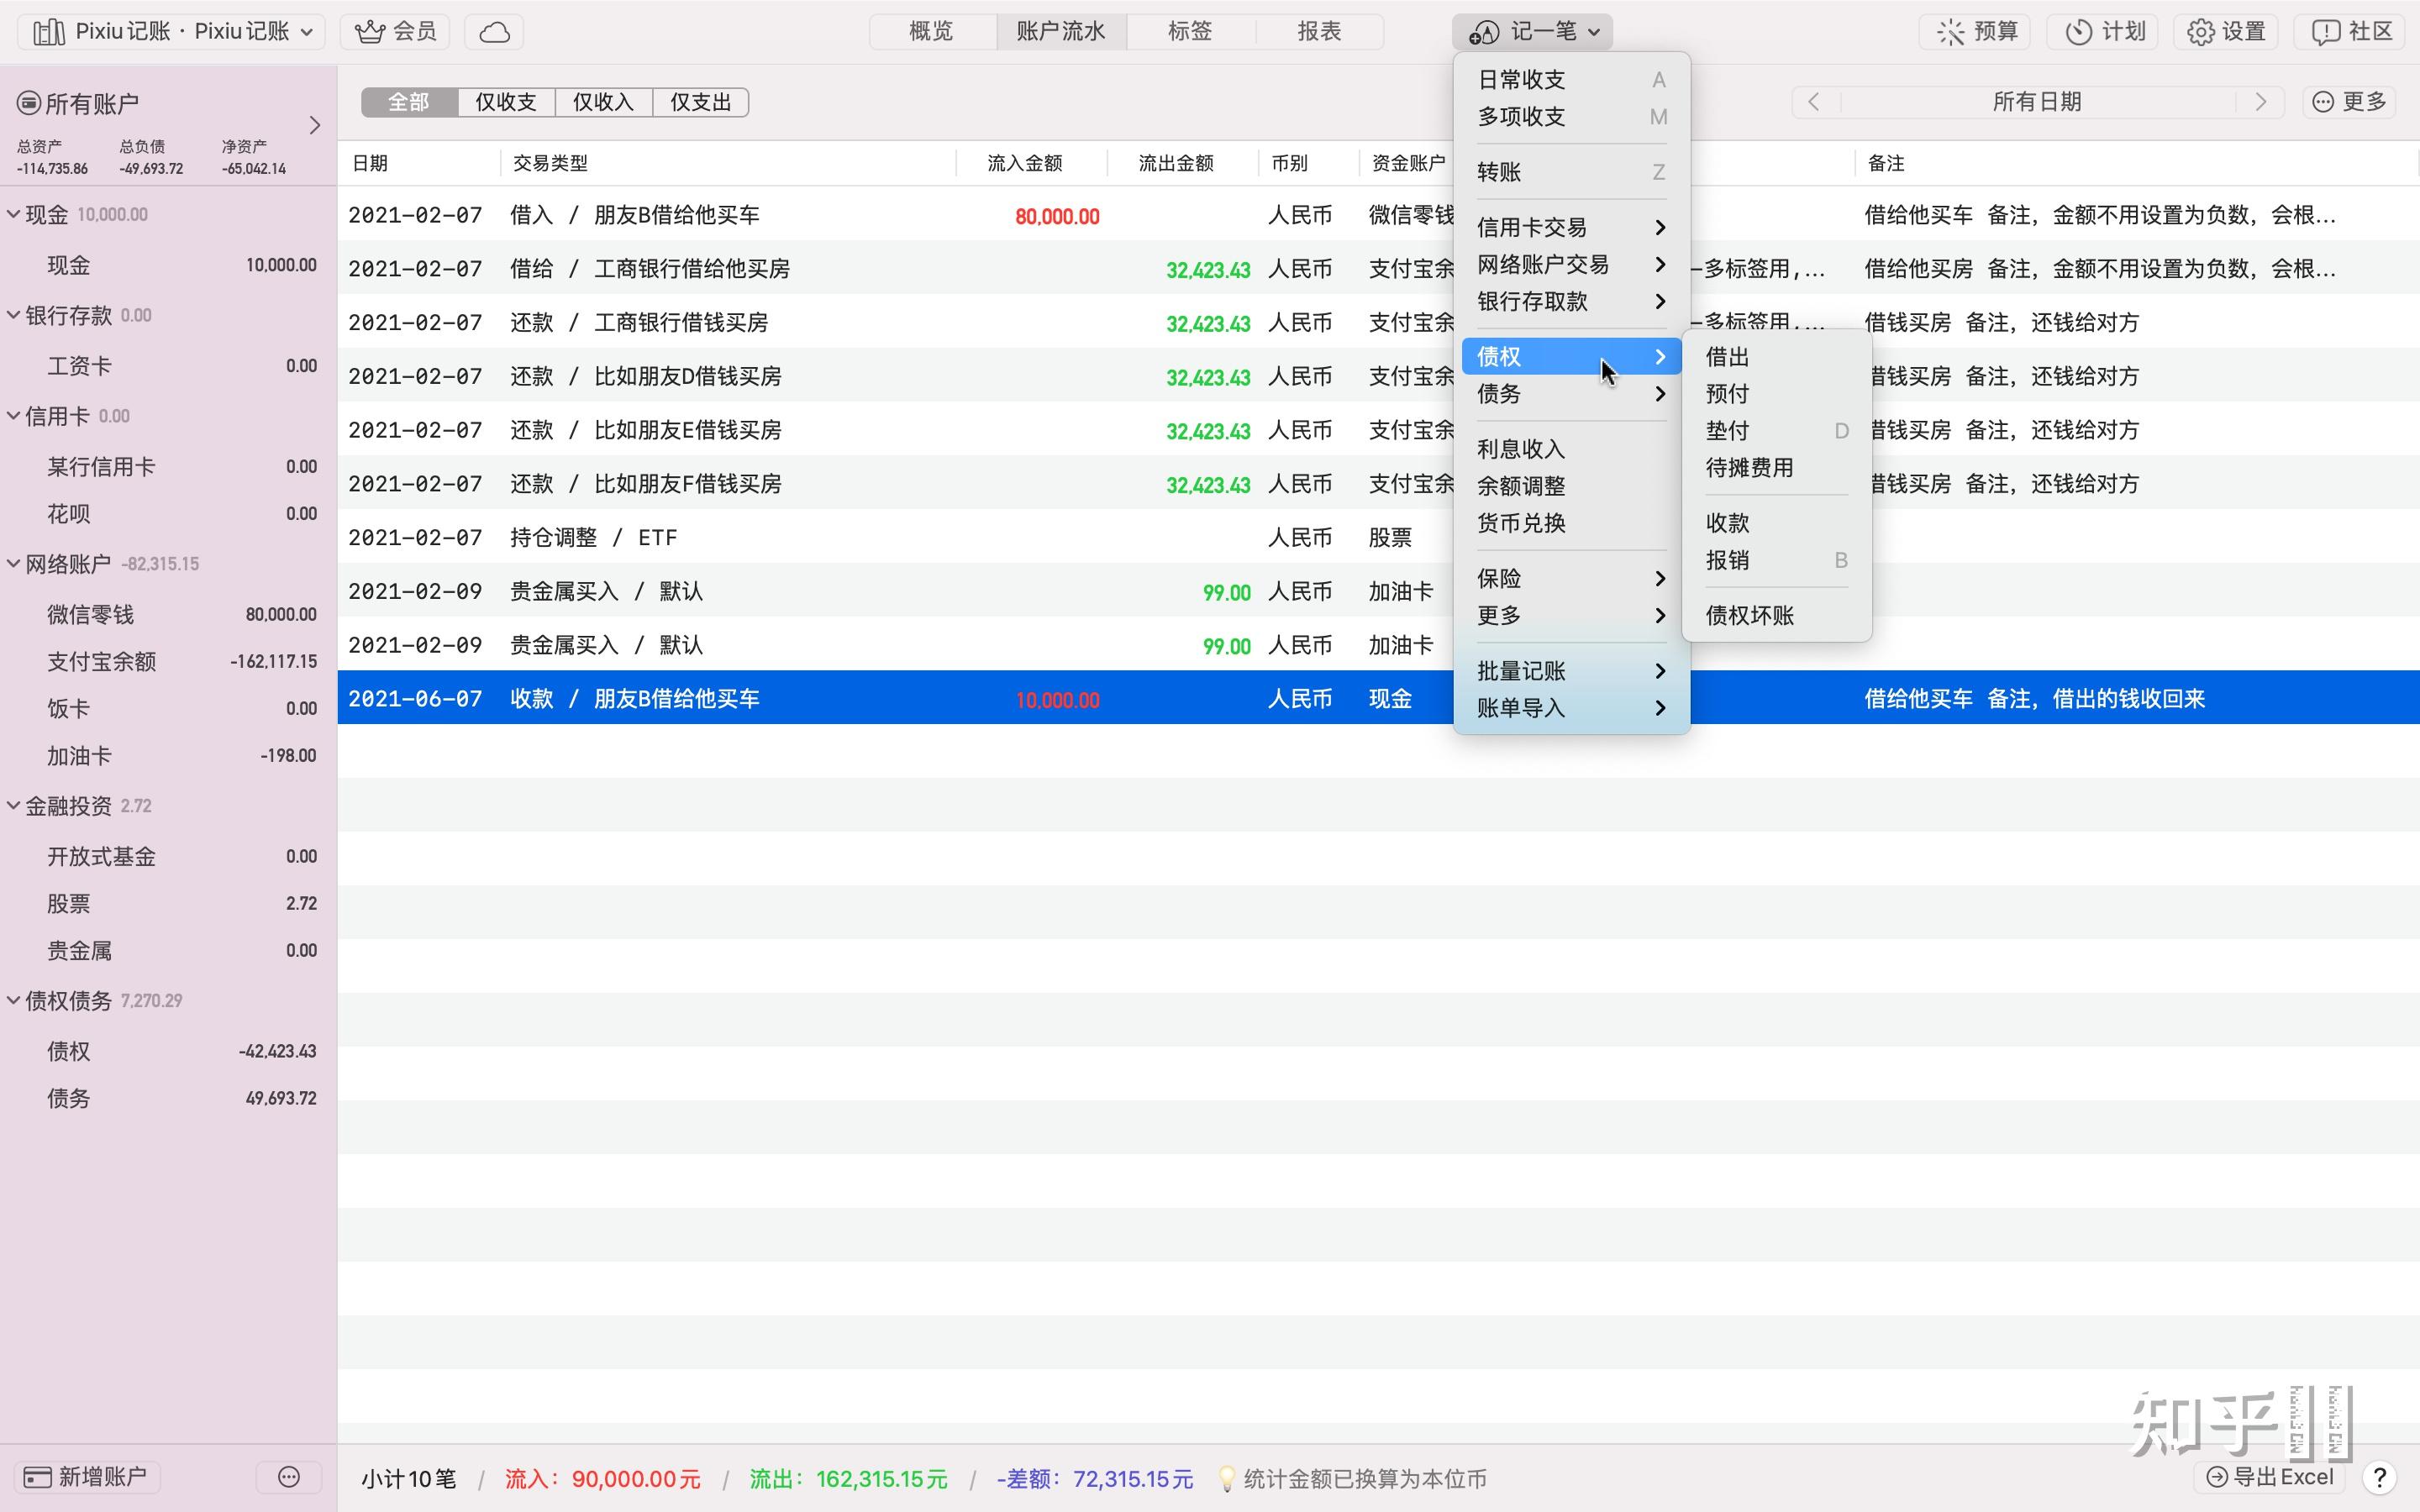Go to previous date range arrow
Viewport: 2420px width, 1512px height.
pyautogui.click(x=1814, y=102)
